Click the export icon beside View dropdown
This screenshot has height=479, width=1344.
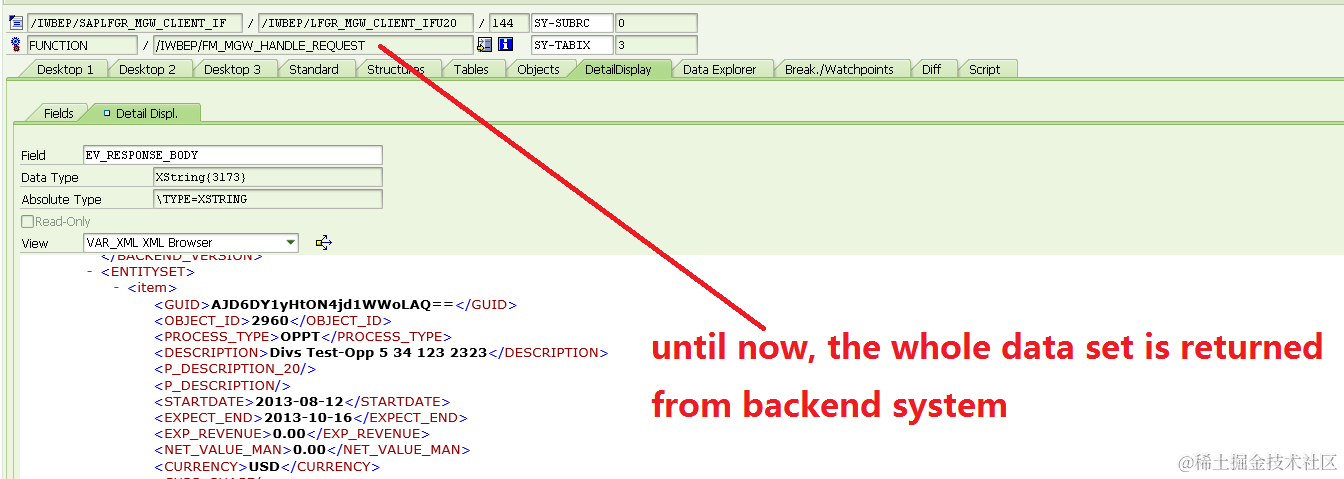323,242
